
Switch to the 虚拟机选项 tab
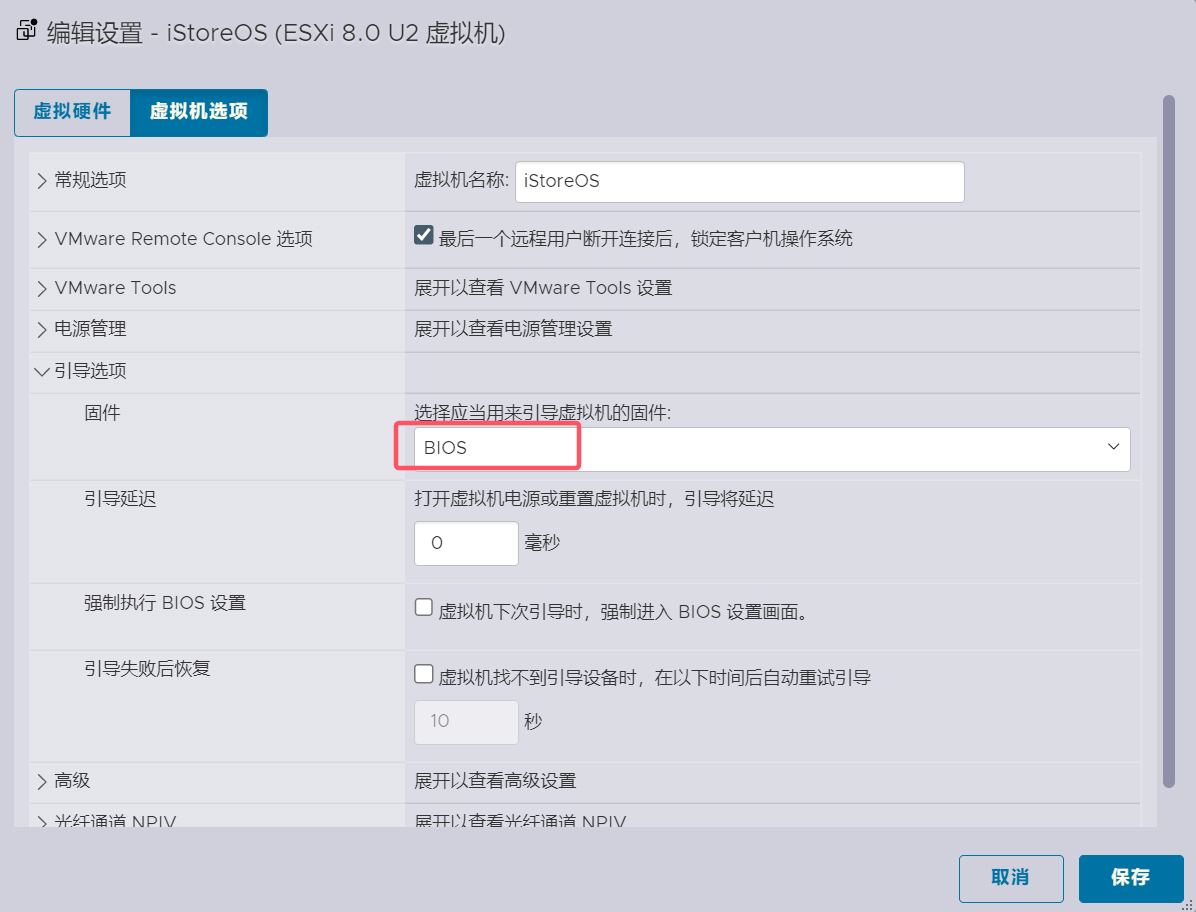coord(197,113)
